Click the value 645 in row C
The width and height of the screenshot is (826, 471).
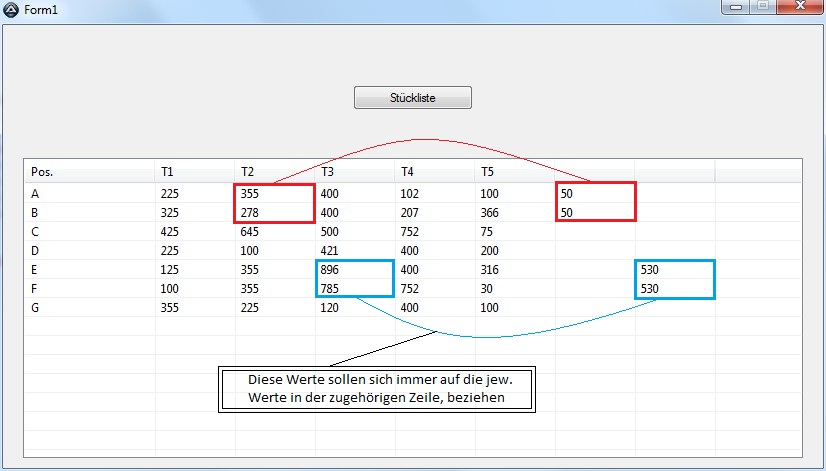(251, 232)
